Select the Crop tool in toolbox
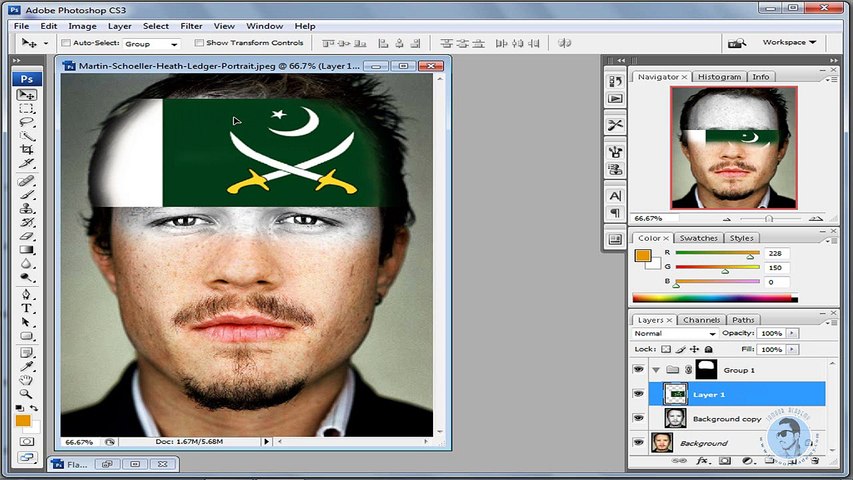Image resolution: width=853 pixels, height=480 pixels. [x=27, y=149]
